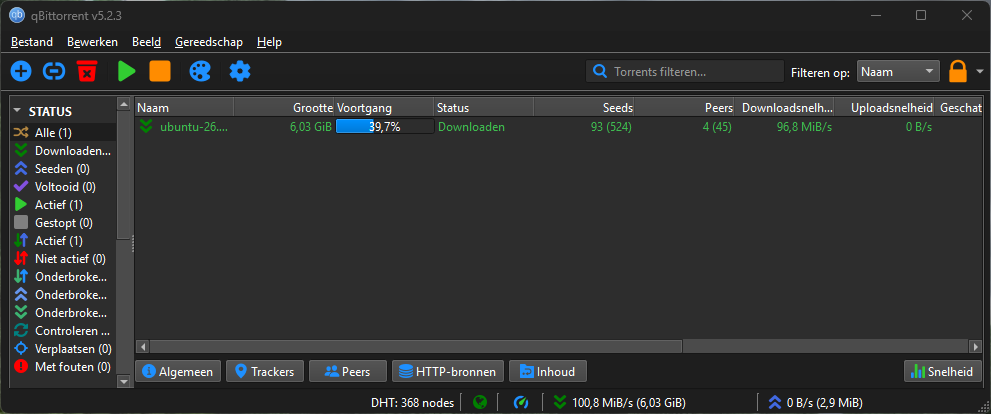Open the Help menu
The width and height of the screenshot is (991, 414).
point(269,42)
